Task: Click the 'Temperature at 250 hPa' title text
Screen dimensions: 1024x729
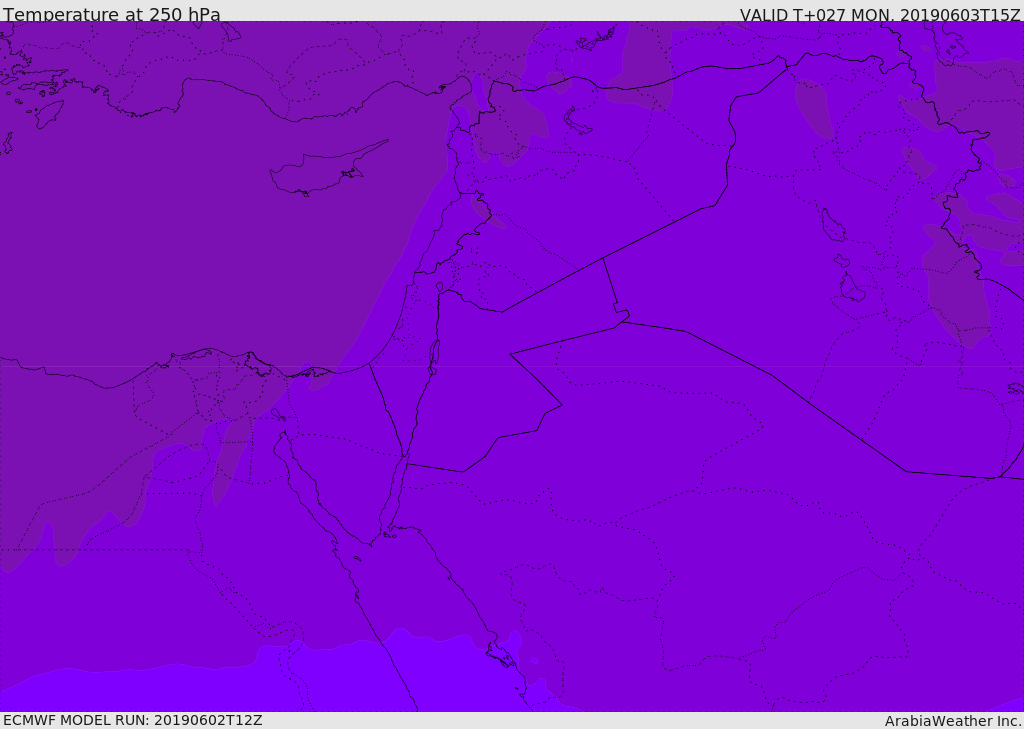Action: (112, 14)
